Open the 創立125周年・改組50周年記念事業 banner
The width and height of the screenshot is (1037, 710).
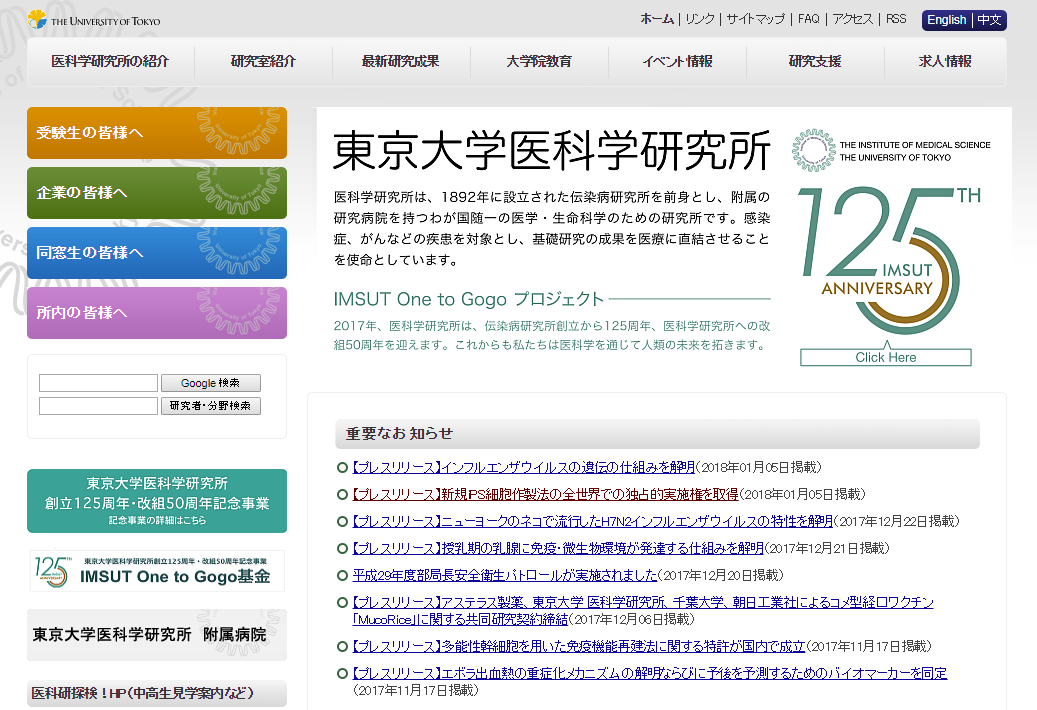pos(157,501)
